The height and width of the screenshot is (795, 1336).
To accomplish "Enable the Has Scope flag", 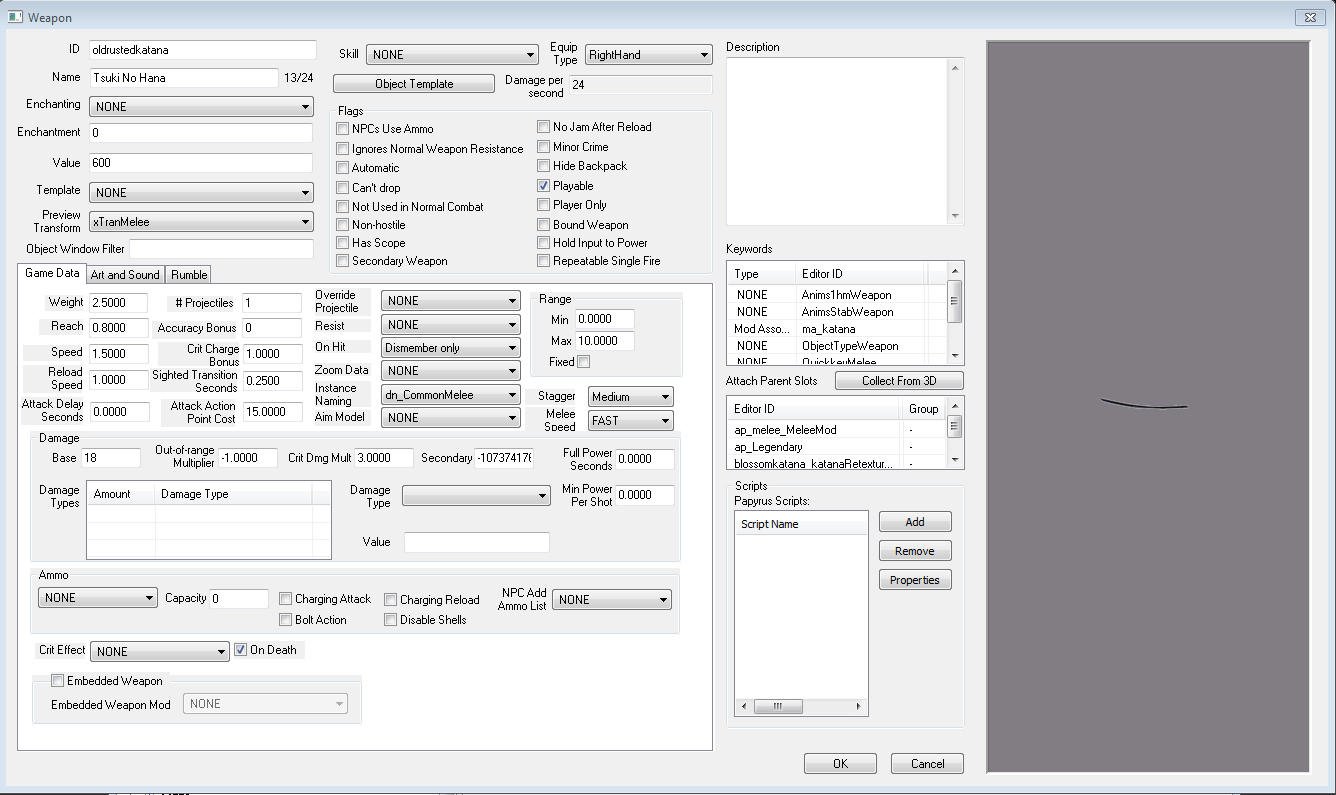I will click(343, 243).
